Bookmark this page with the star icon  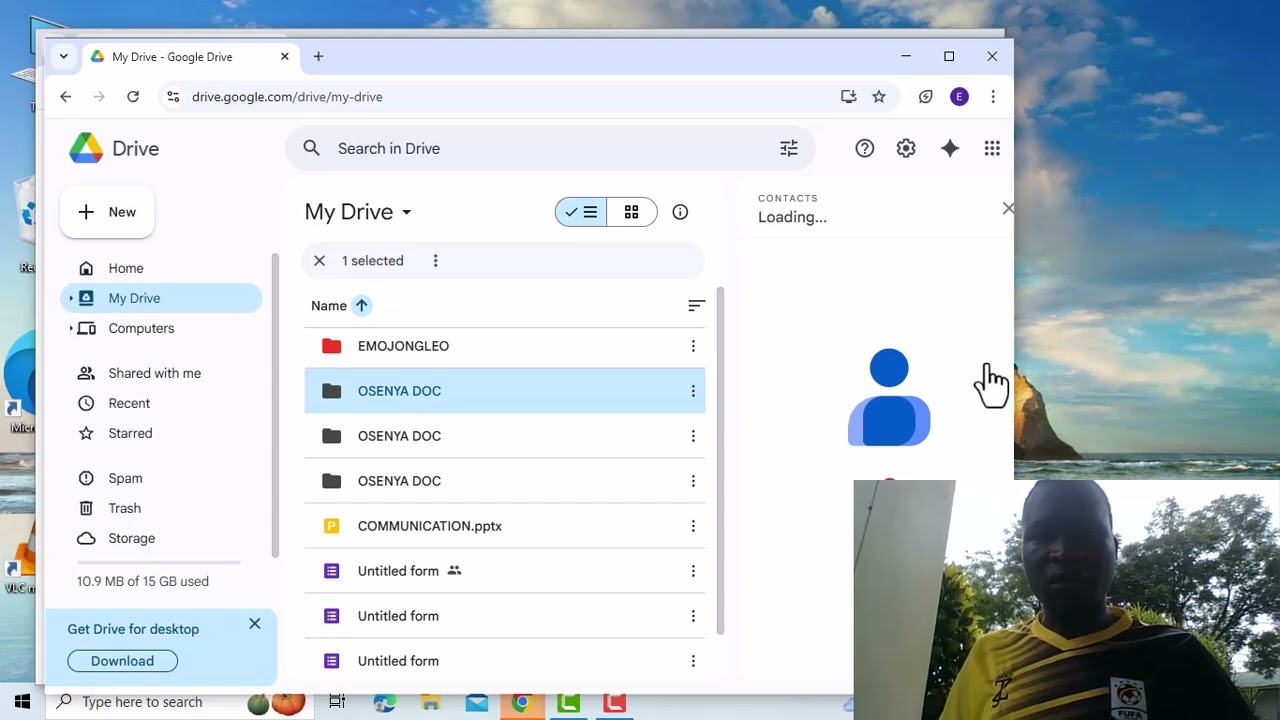pyautogui.click(x=879, y=97)
